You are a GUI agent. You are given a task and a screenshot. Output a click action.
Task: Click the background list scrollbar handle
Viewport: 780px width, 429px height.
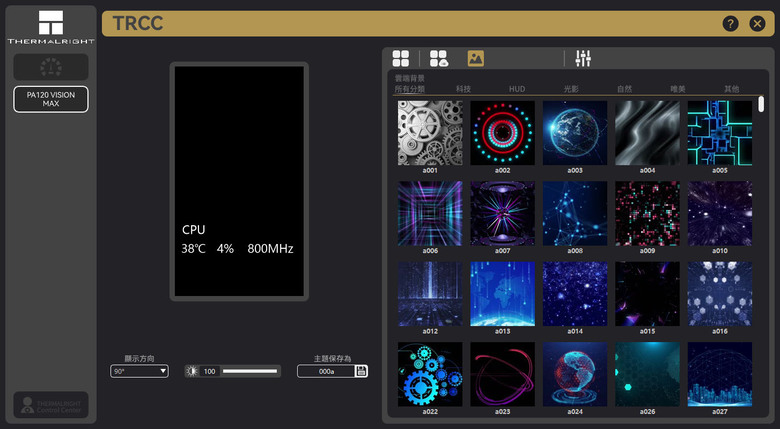pyautogui.click(x=761, y=104)
